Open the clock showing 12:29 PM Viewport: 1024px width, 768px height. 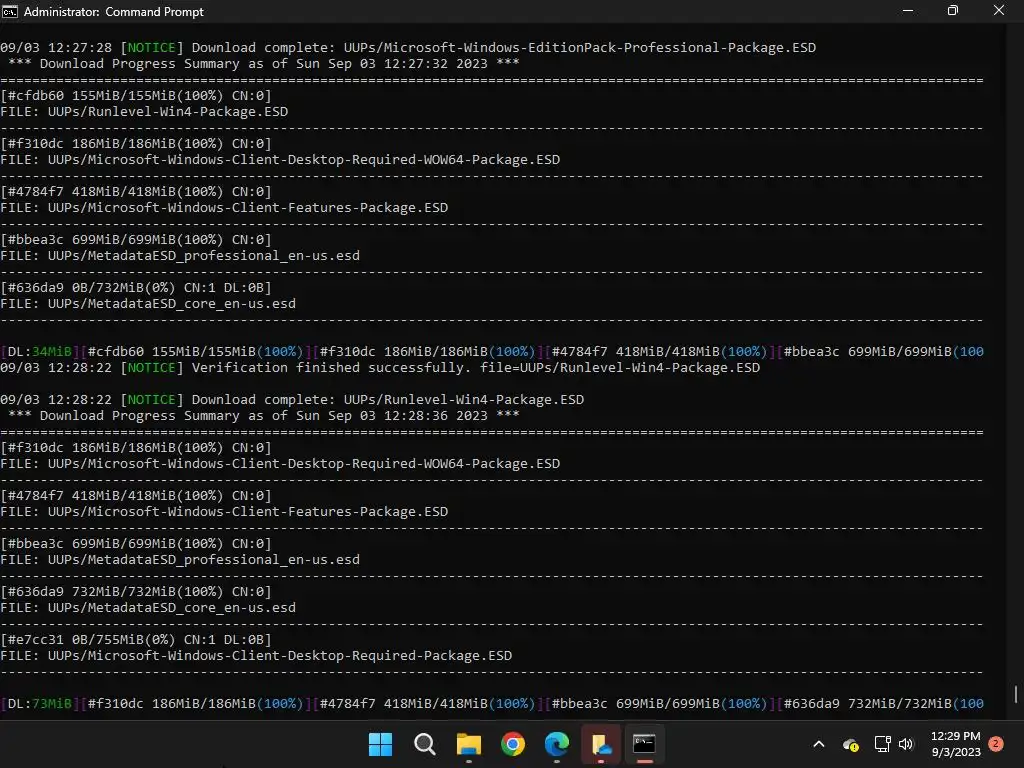(955, 744)
